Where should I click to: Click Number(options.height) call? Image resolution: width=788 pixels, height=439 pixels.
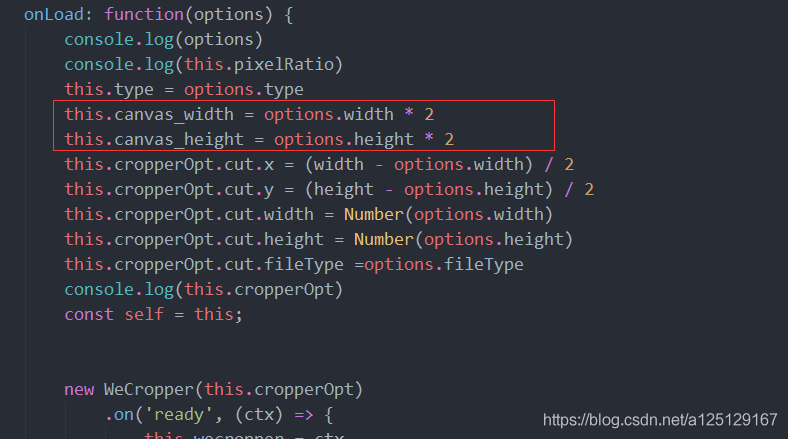pyautogui.click(x=463, y=240)
